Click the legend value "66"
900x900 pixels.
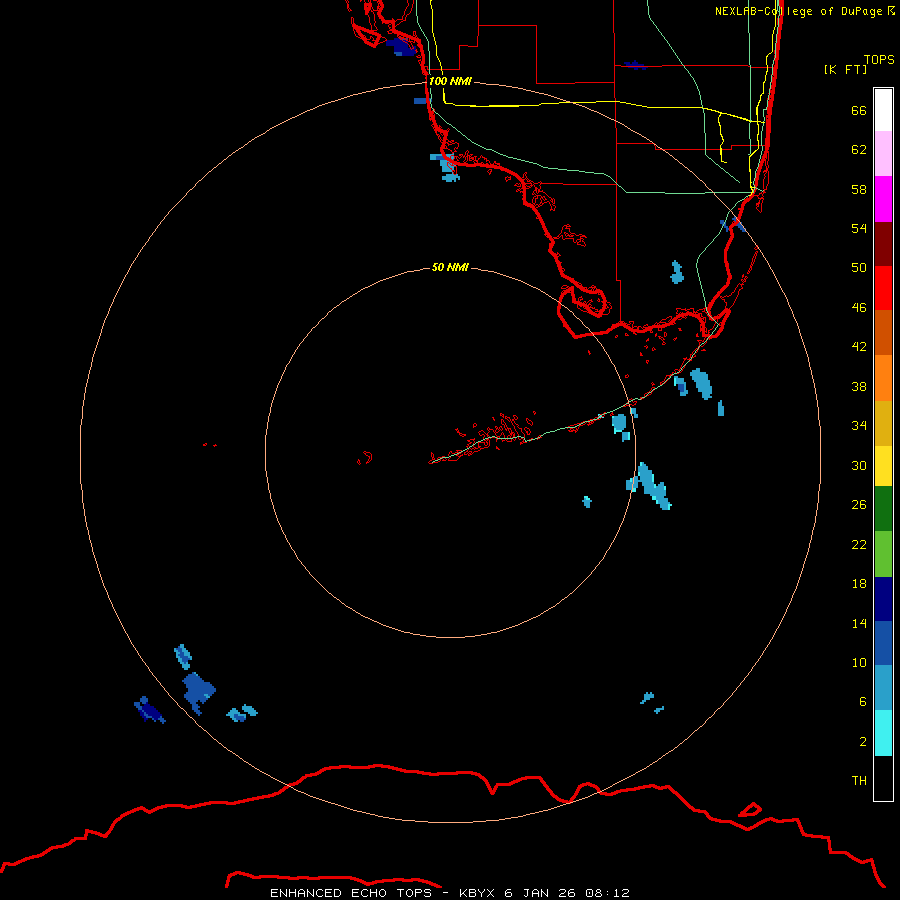[859, 111]
